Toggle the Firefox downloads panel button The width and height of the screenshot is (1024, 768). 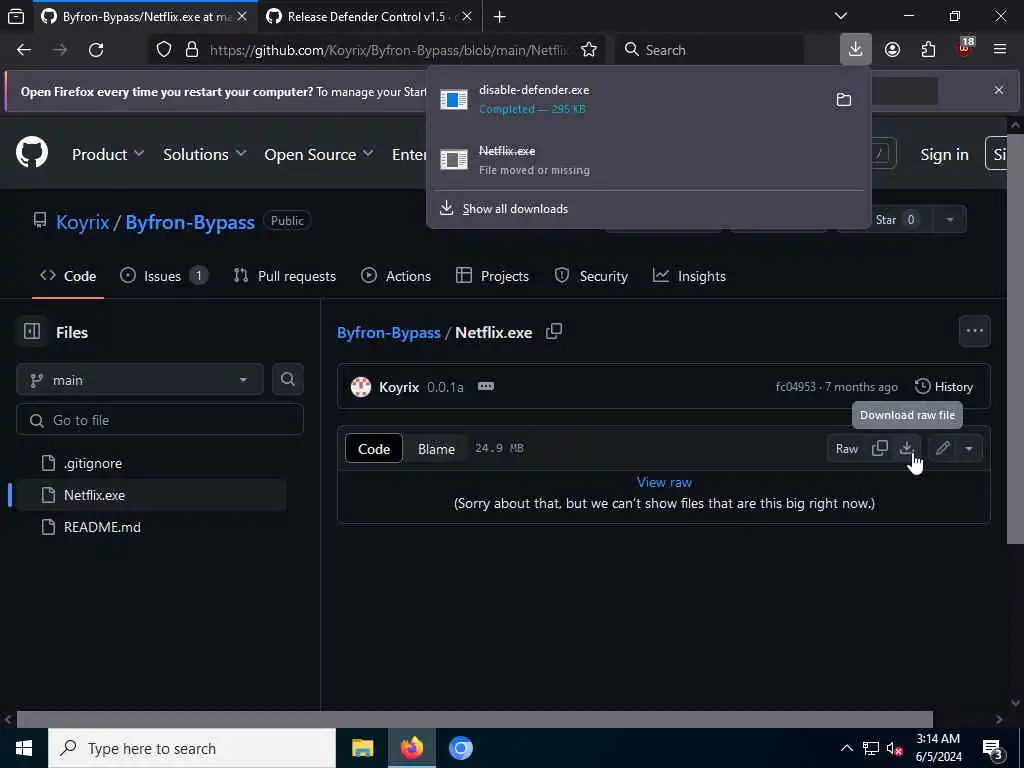click(x=856, y=49)
